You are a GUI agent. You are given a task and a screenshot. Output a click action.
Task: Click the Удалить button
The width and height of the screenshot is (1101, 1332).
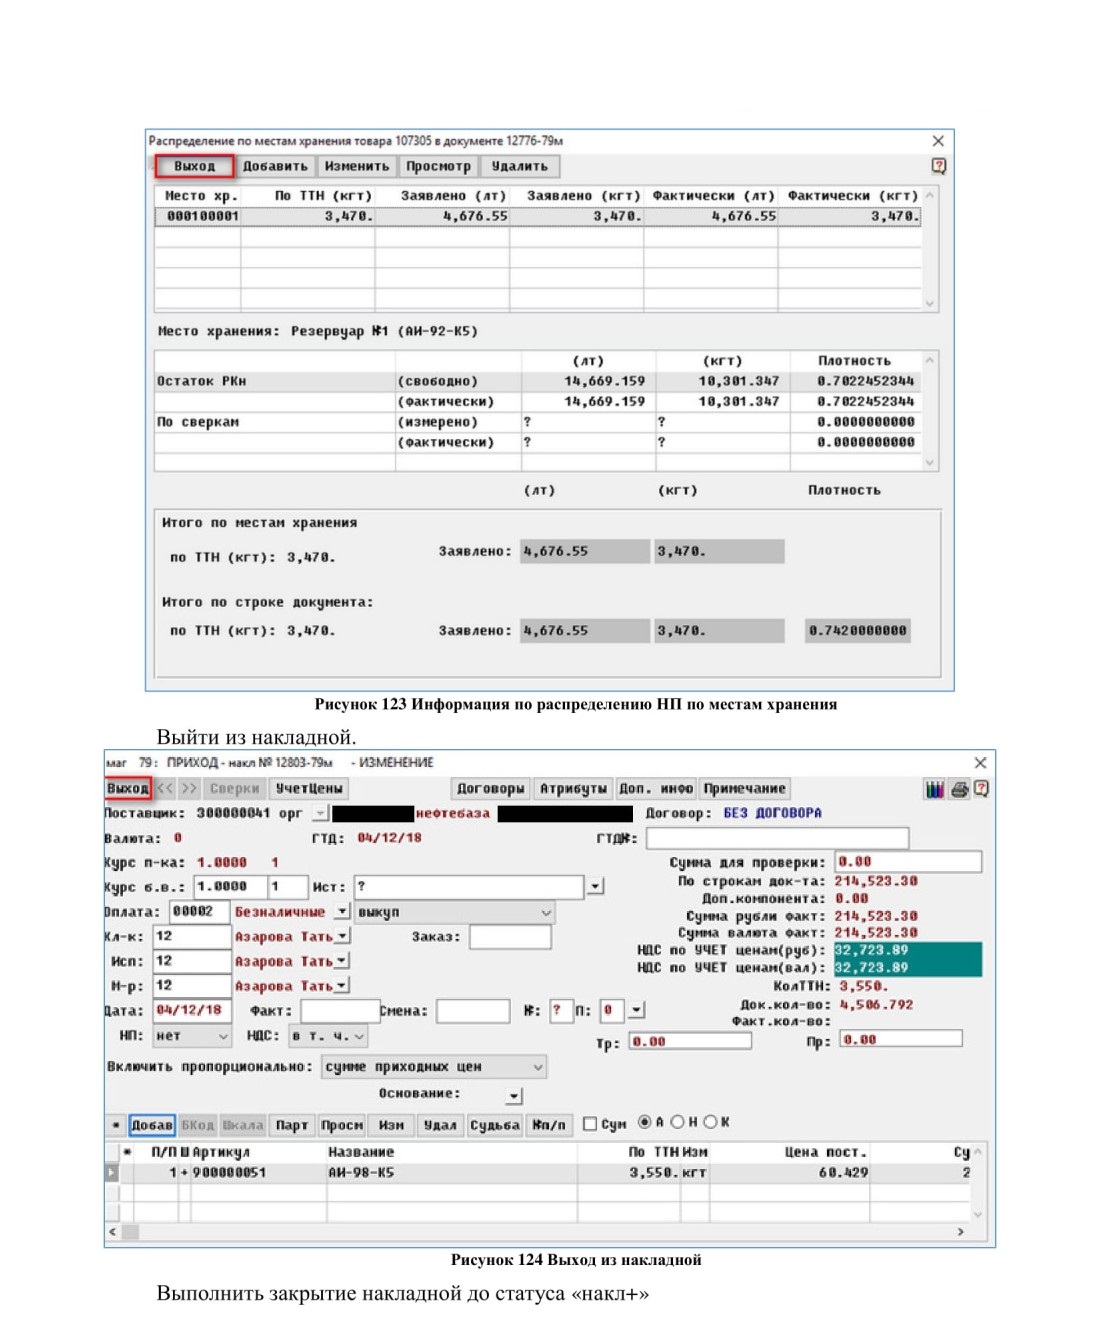coord(520,166)
